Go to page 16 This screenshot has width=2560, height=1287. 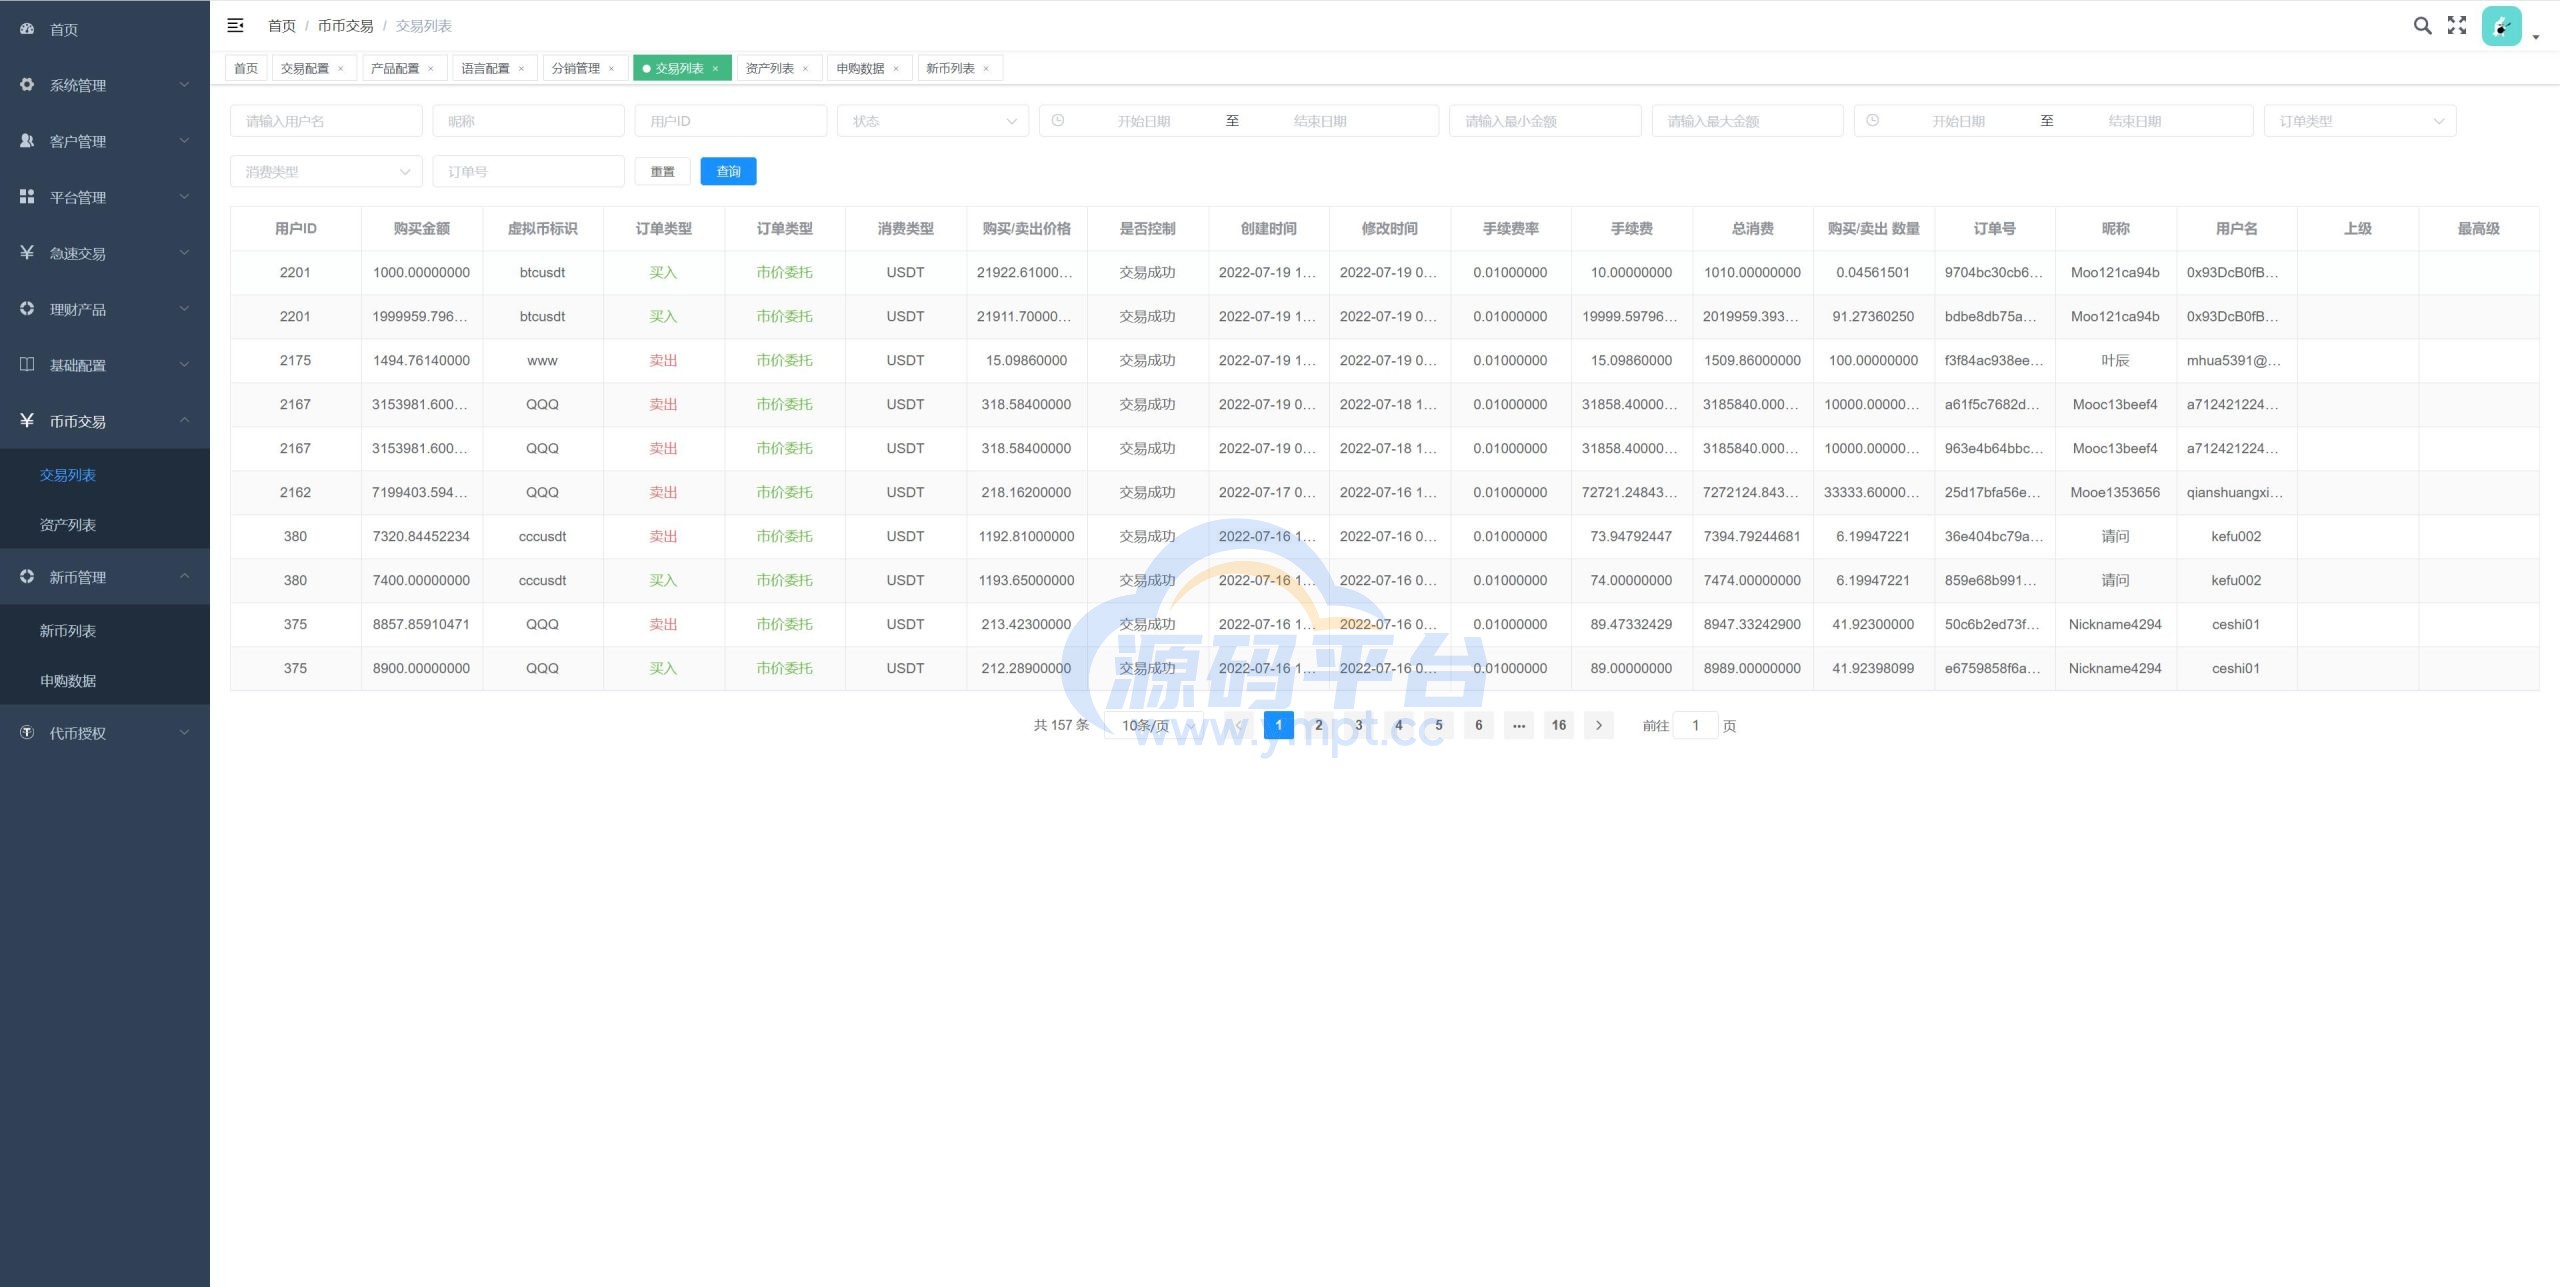(x=1559, y=725)
